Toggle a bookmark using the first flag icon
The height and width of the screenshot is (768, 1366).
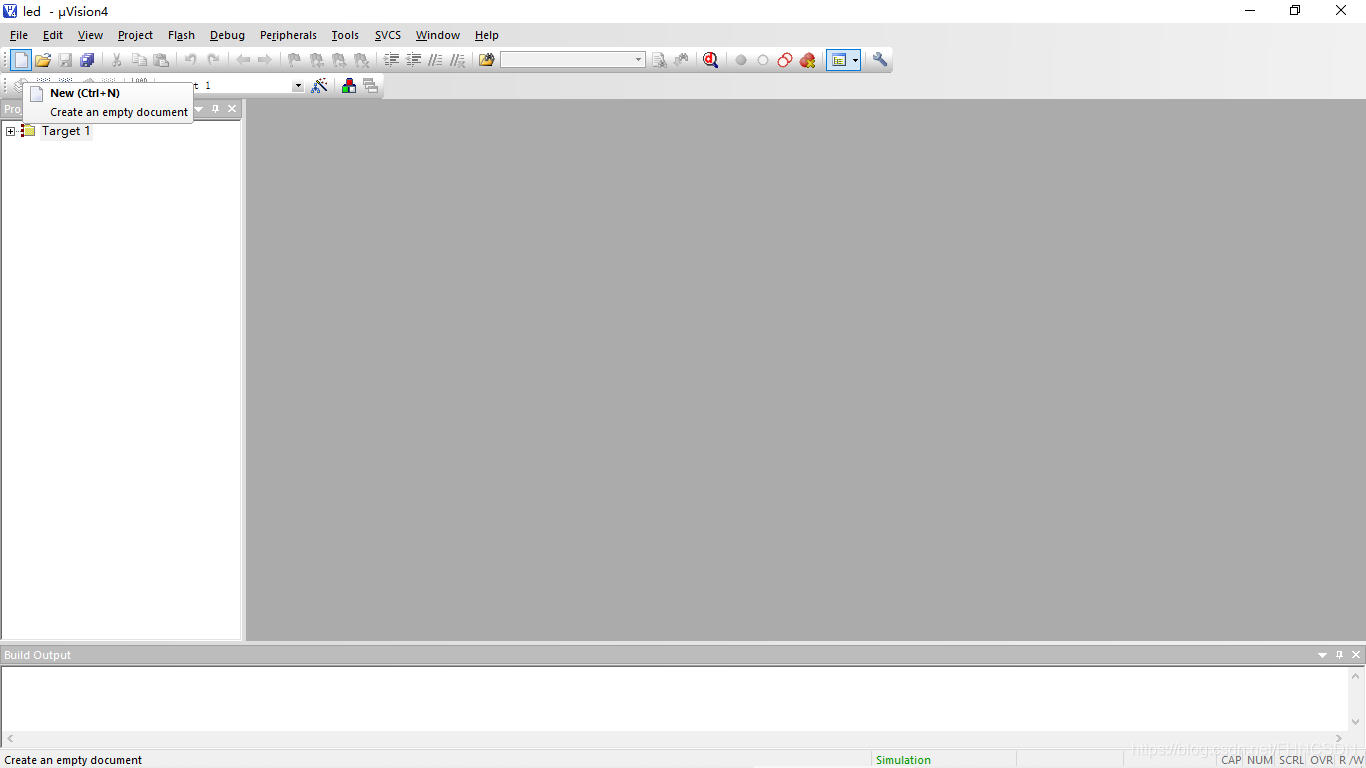(x=294, y=60)
